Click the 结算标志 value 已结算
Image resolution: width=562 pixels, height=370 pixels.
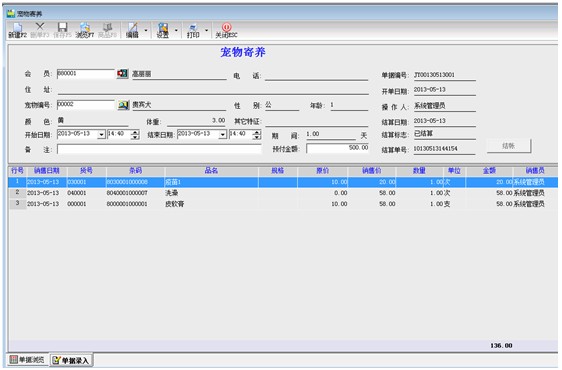click(x=423, y=134)
